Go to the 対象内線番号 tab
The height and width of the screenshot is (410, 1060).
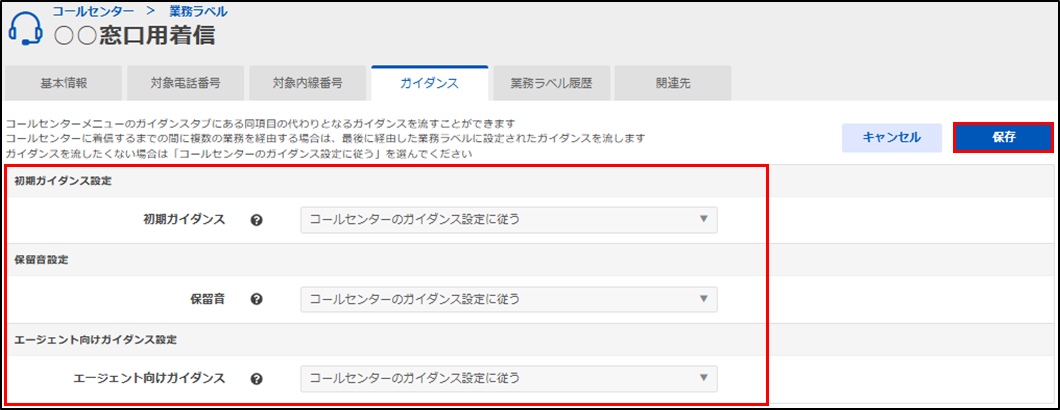point(307,84)
